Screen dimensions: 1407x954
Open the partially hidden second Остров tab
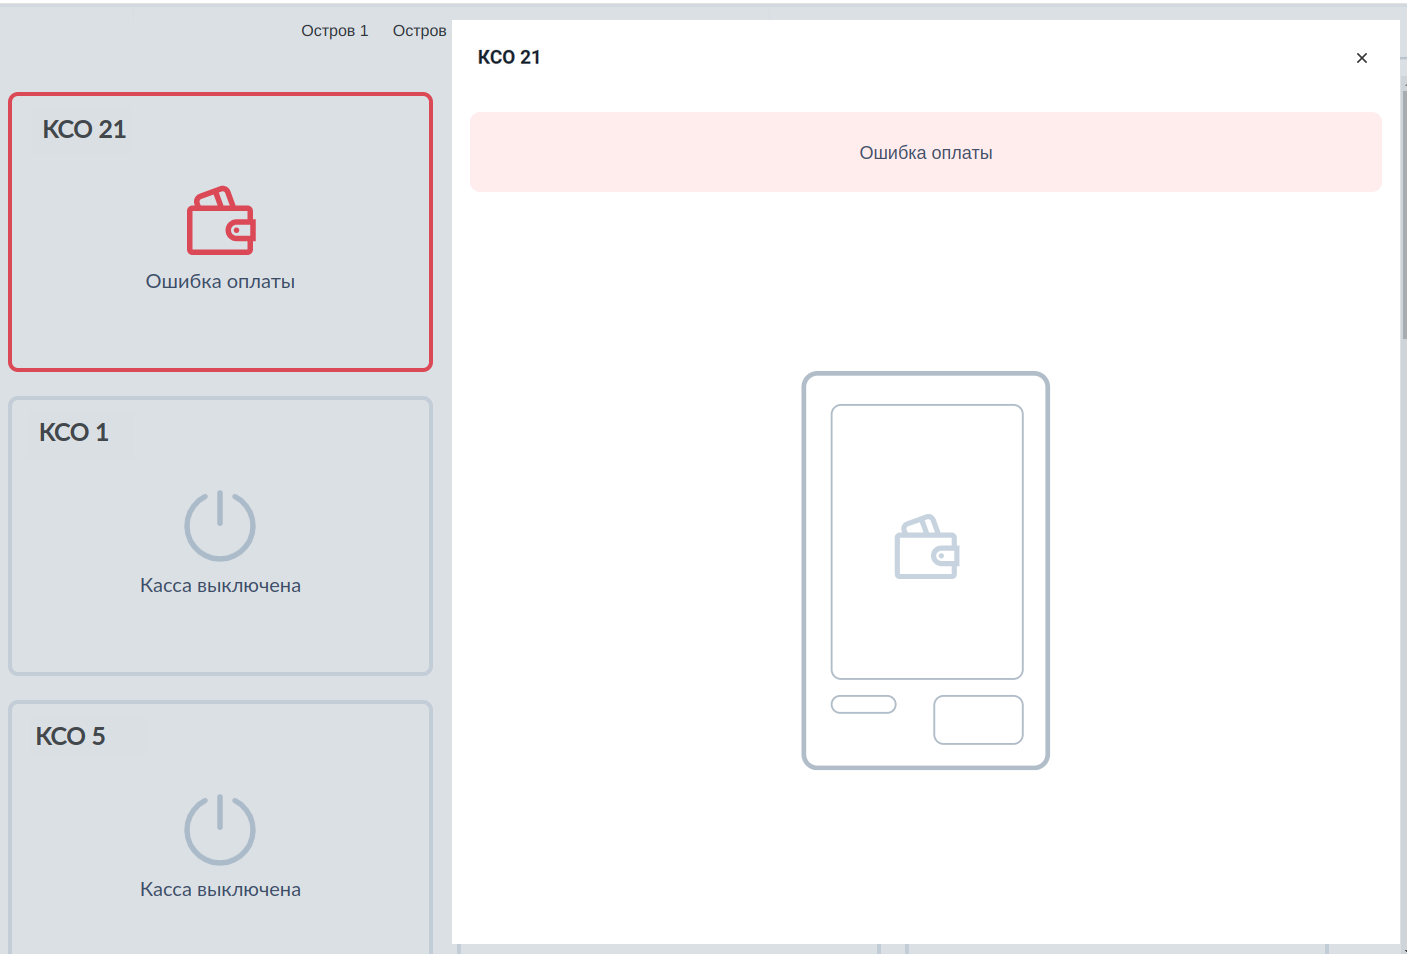(420, 31)
